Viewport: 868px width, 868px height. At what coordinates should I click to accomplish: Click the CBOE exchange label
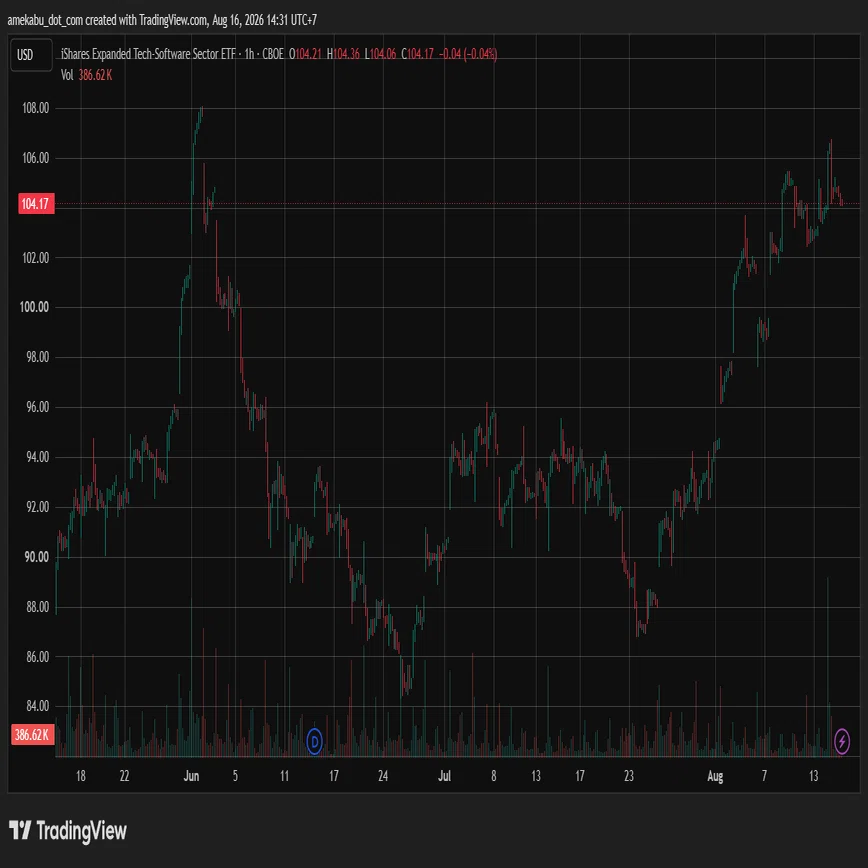coord(273,54)
